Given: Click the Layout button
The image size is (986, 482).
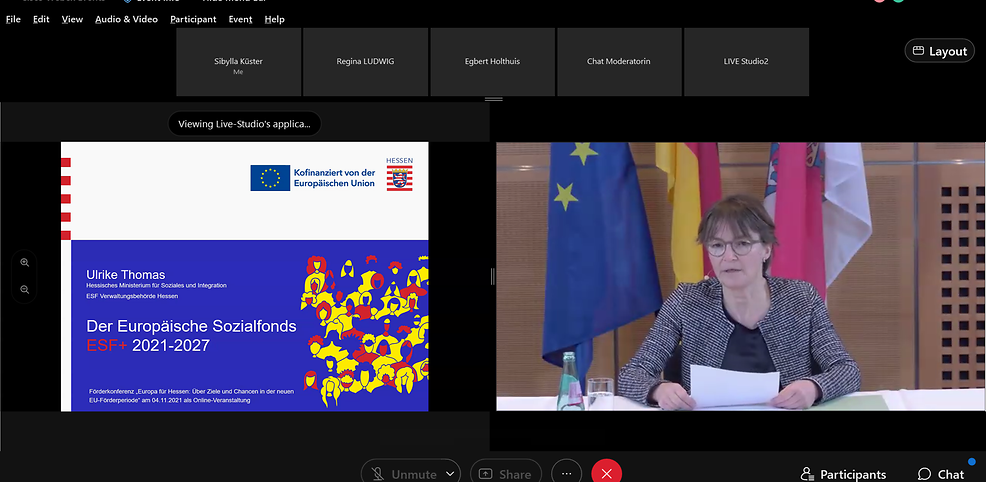Looking at the screenshot, I should point(939,51).
